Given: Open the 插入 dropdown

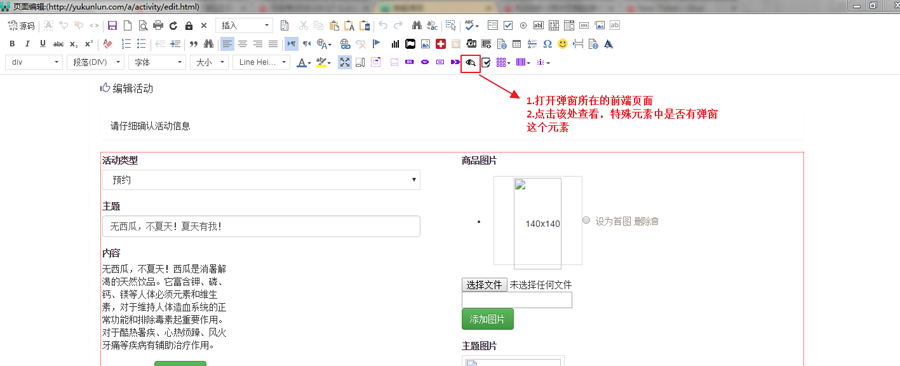Looking at the screenshot, I should (244, 25).
